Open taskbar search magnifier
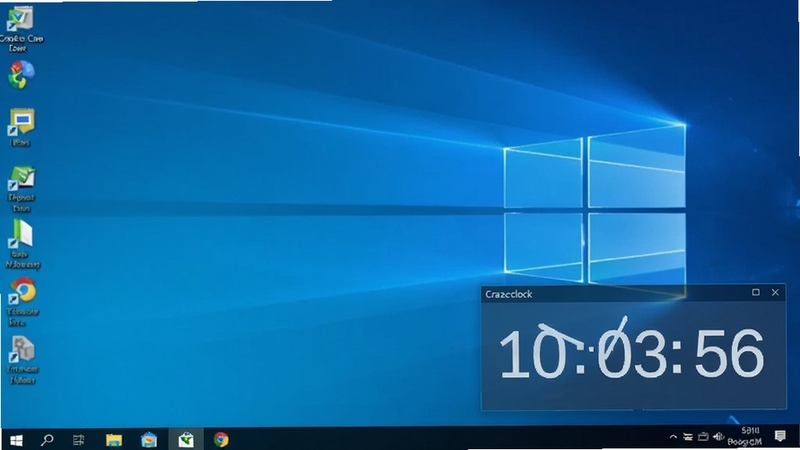Image resolution: width=800 pixels, height=450 pixels. pos(47,440)
